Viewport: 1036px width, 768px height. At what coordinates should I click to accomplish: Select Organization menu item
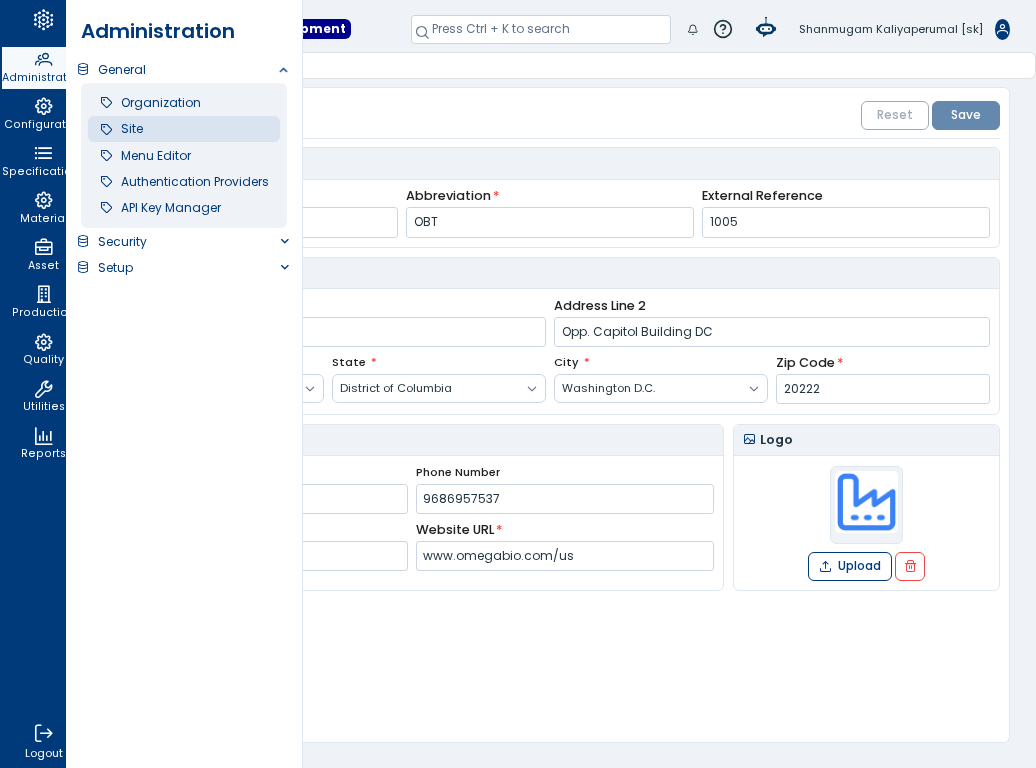[x=184, y=103]
